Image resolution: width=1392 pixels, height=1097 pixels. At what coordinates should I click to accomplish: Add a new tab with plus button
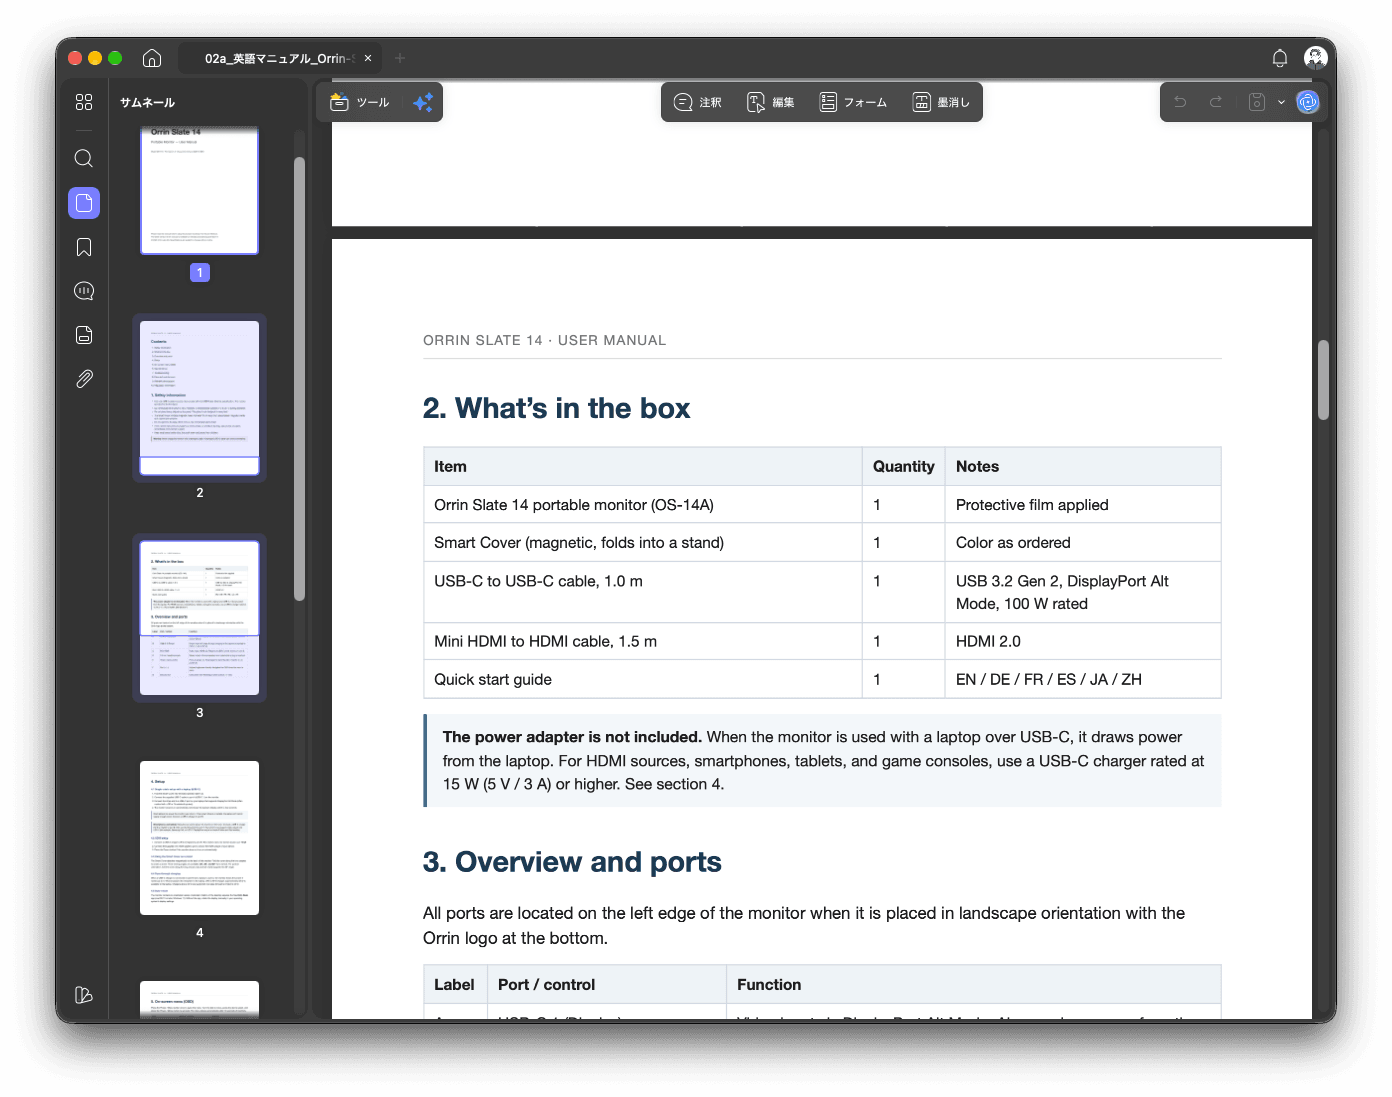(400, 58)
